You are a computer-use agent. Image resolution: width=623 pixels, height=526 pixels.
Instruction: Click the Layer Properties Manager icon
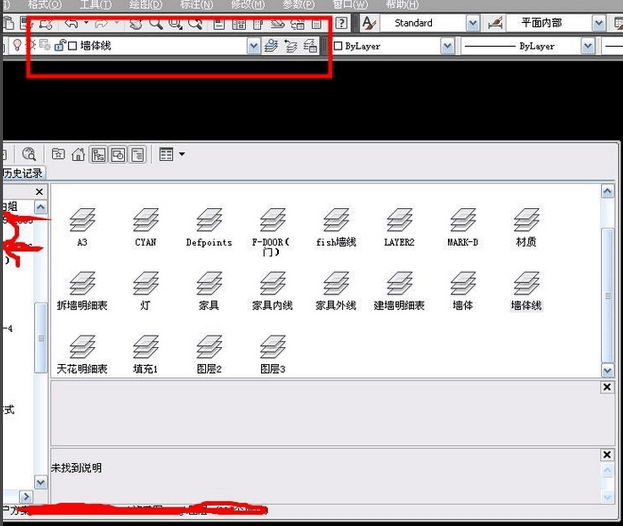269,46
